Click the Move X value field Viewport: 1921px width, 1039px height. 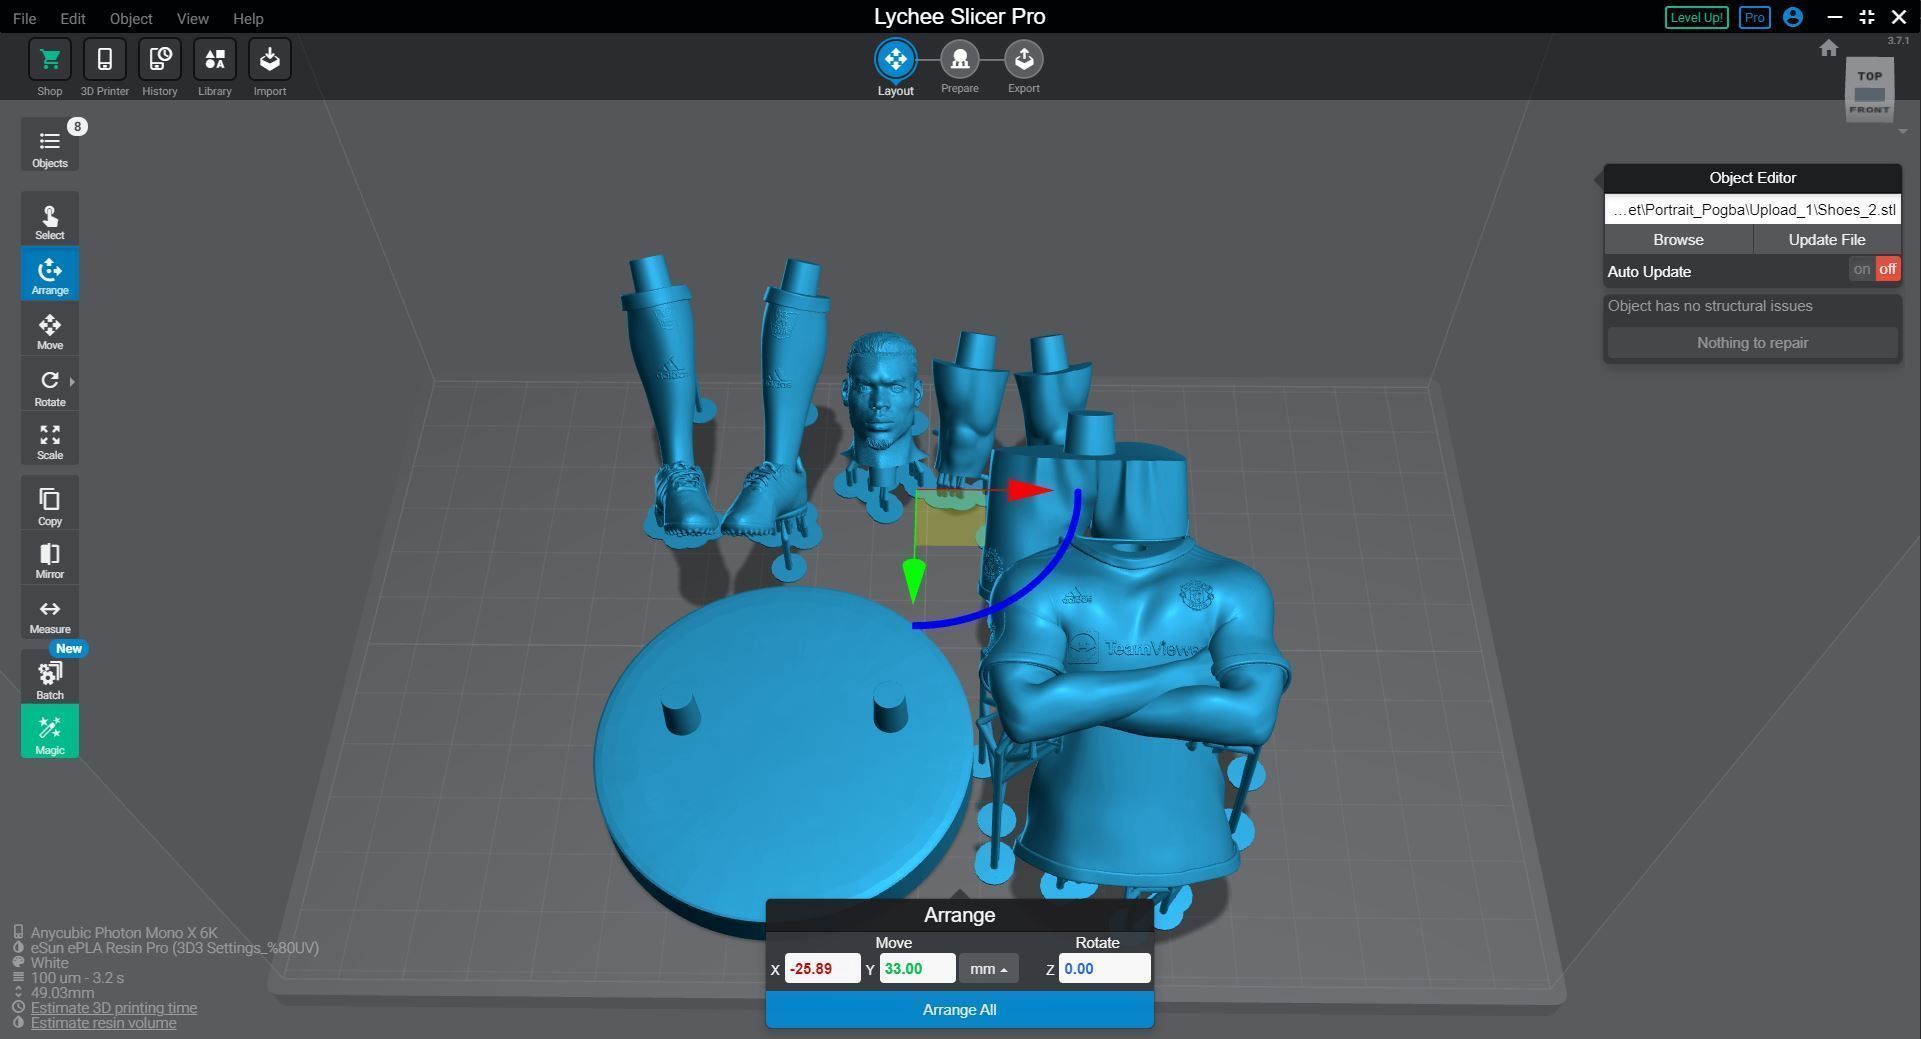(822, 969)
